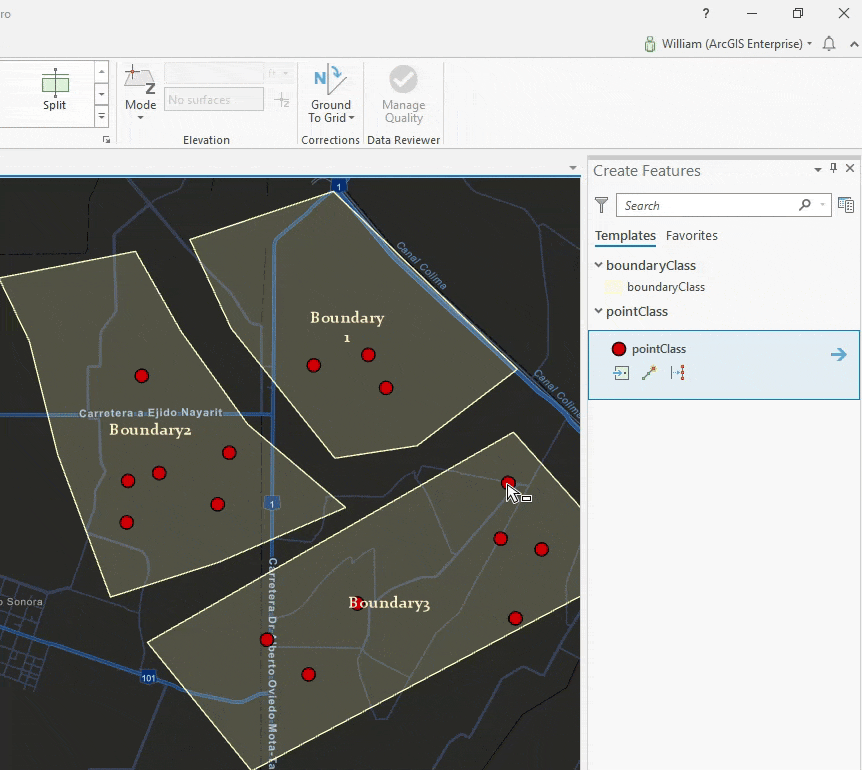Image resolution: width=862 pixels, height=770 pixels.
Task: Click the filter funnel in Create Features
Action: coord(601,205)
